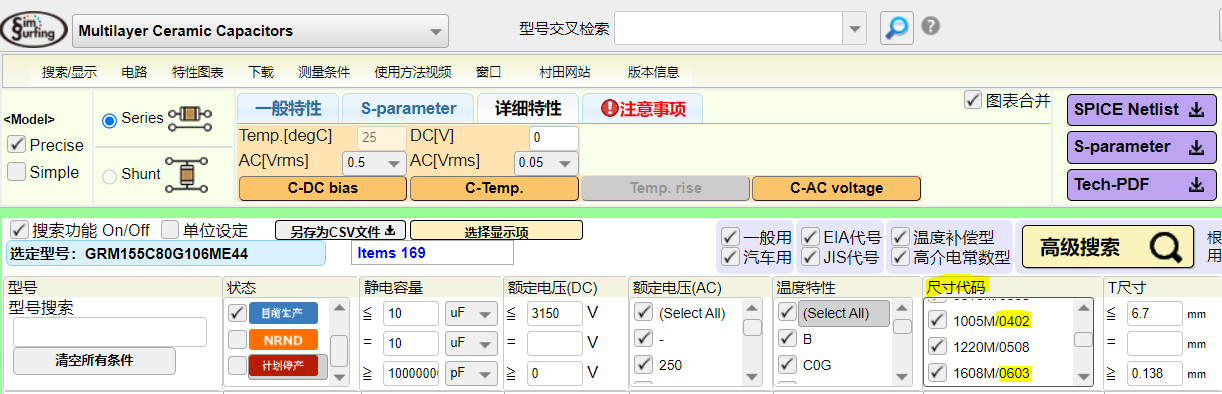Click the C-DC bias button
1222x394 pixels.
[323, 187]
